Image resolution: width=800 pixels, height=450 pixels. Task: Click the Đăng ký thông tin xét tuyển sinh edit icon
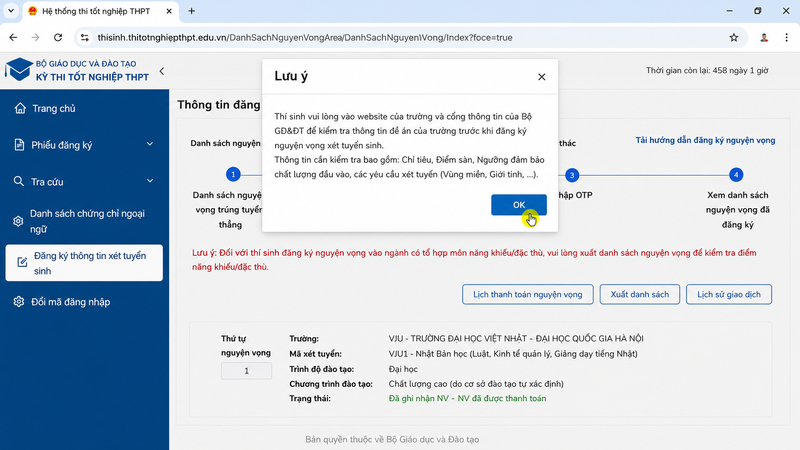coord(22,262)
